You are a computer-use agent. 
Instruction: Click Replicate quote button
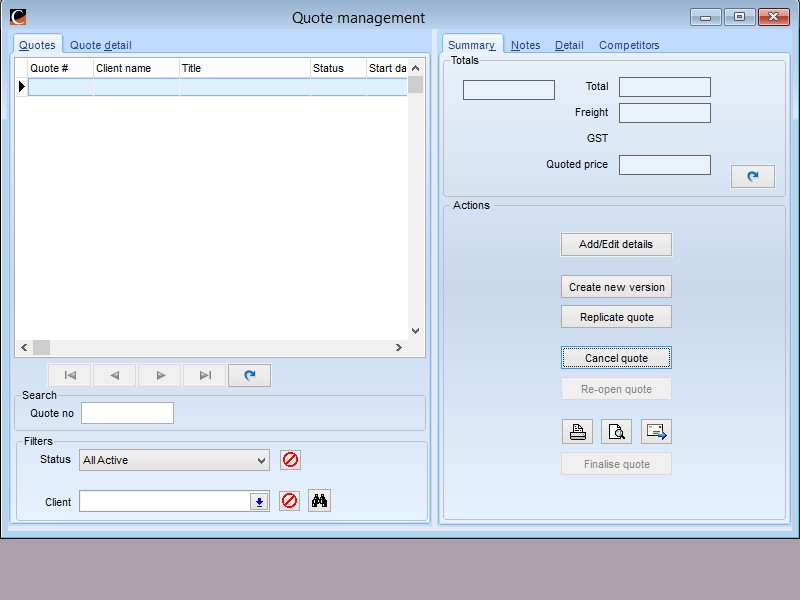pos(616,317)
